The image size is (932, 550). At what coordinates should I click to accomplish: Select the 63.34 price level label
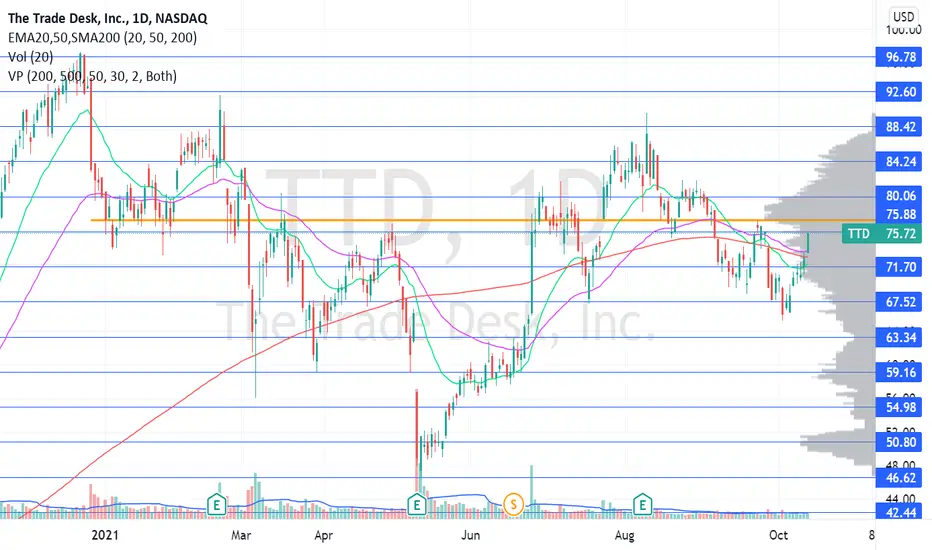(899, 338)
